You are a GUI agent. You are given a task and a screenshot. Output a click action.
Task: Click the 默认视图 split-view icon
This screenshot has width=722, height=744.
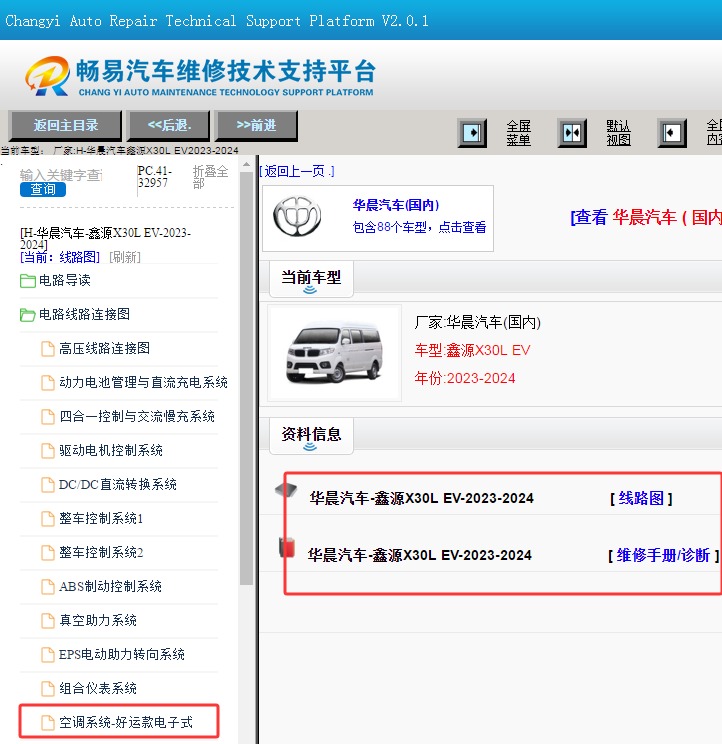[x=572, y=132]
